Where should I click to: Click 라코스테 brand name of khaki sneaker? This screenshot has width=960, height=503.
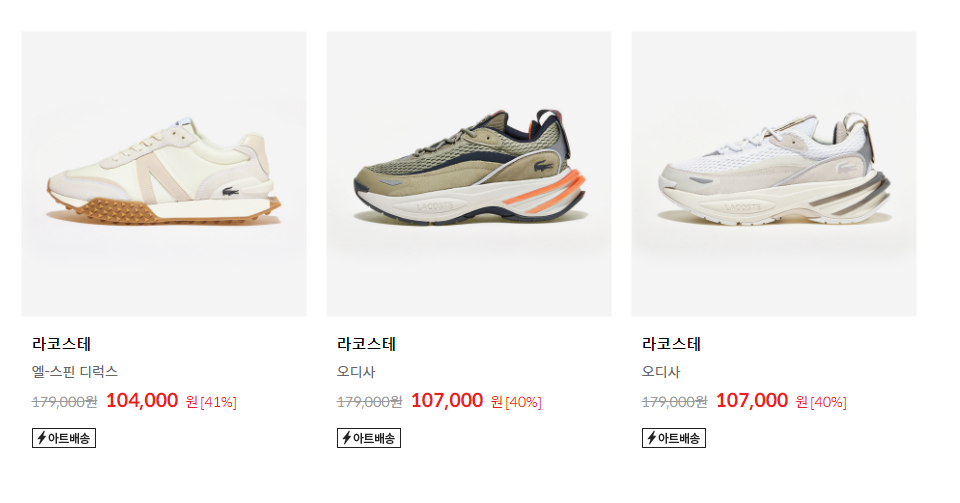[x=366, y=344]
